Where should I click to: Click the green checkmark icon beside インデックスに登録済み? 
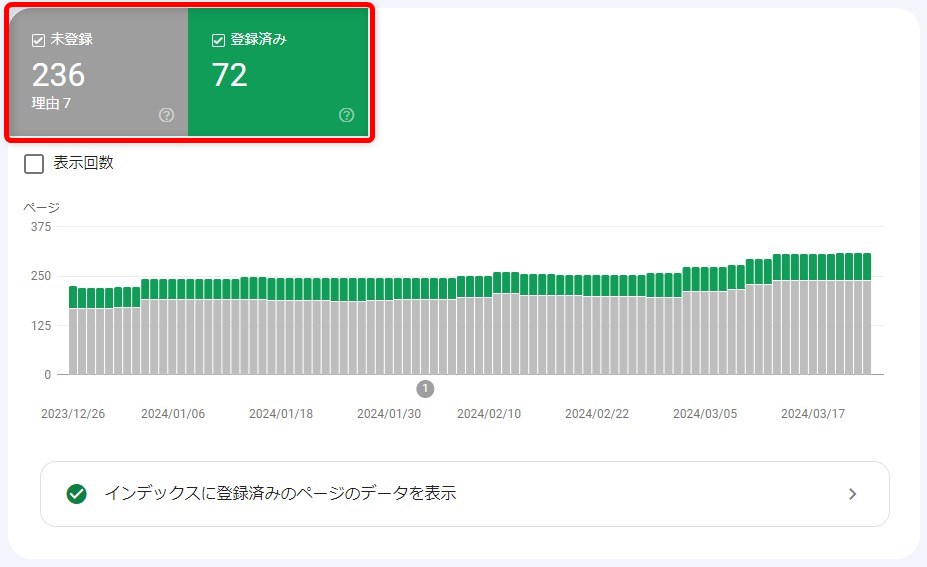pyautogui.click(x=76, y=494)
